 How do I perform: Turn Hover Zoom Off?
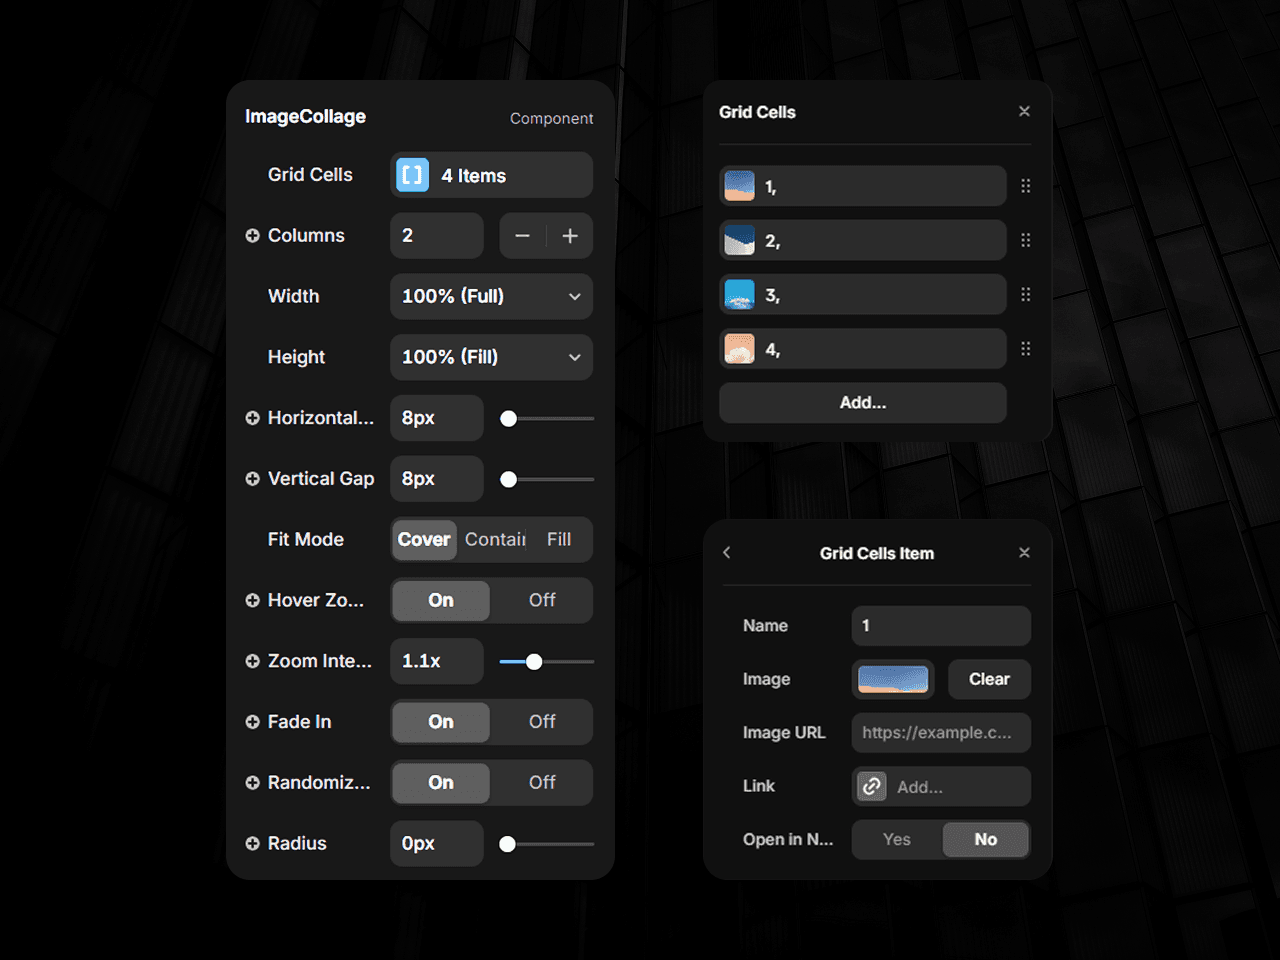click(x=542, y=600)
